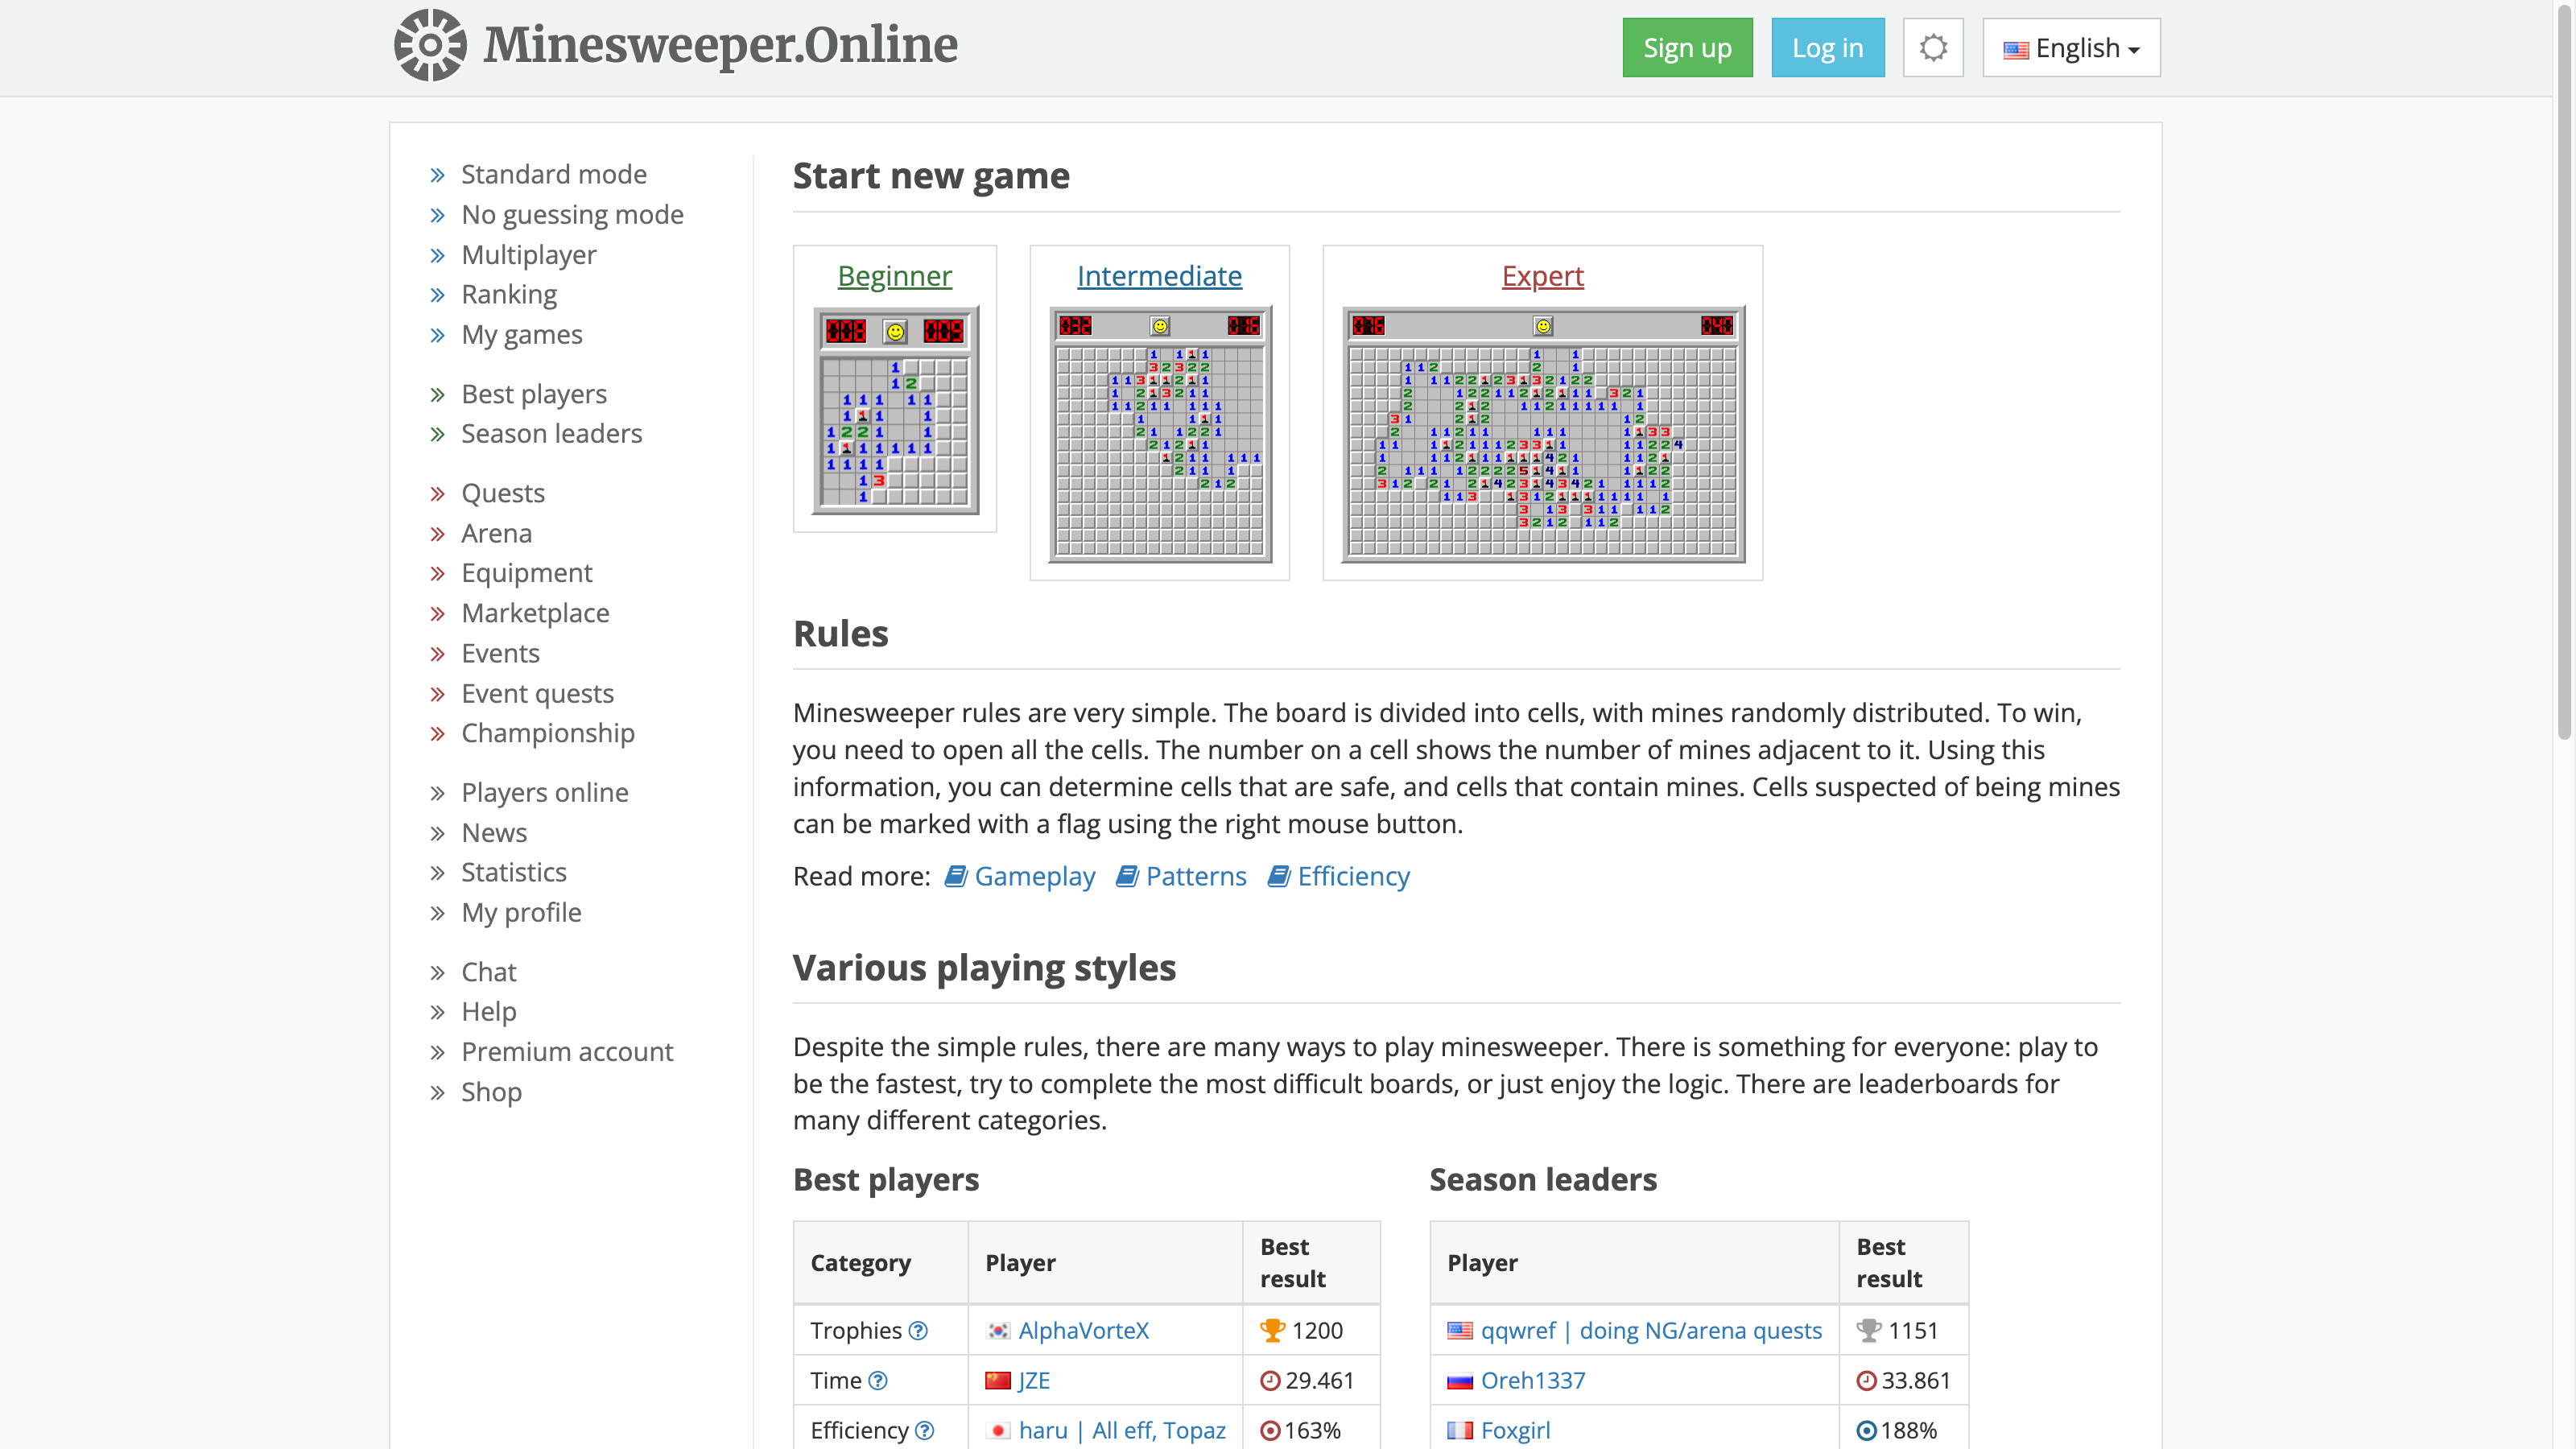Click the Intermediate difficulty title link

pyautogui.click(x=1159, y=275)
